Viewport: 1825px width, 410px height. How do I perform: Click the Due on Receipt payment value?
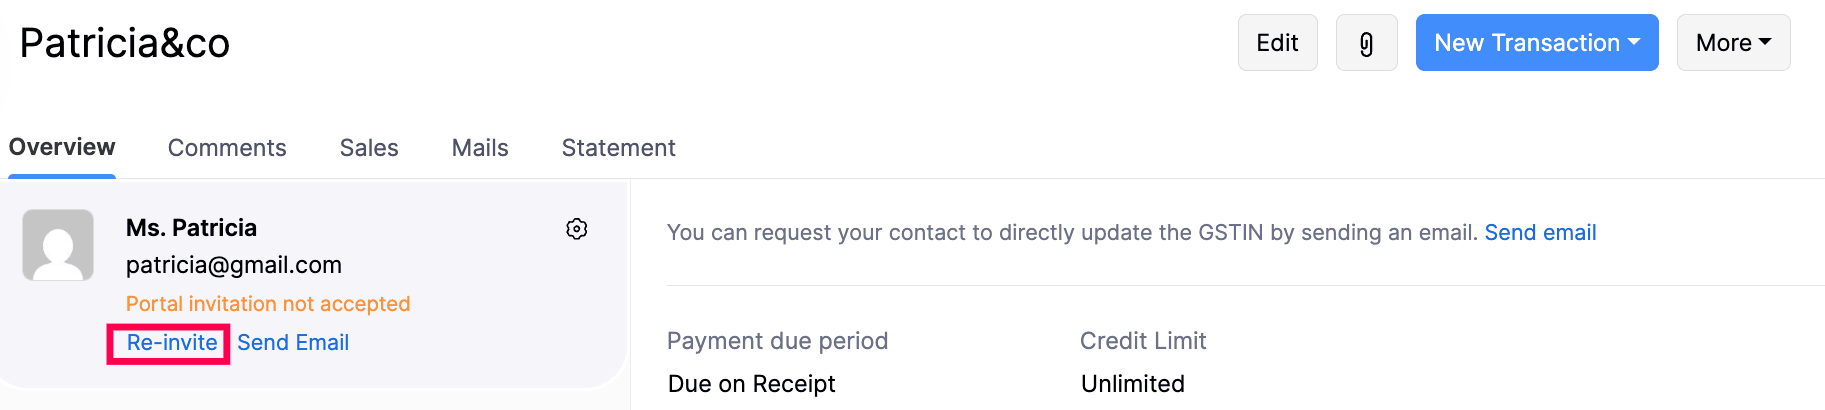coord(751,384)
